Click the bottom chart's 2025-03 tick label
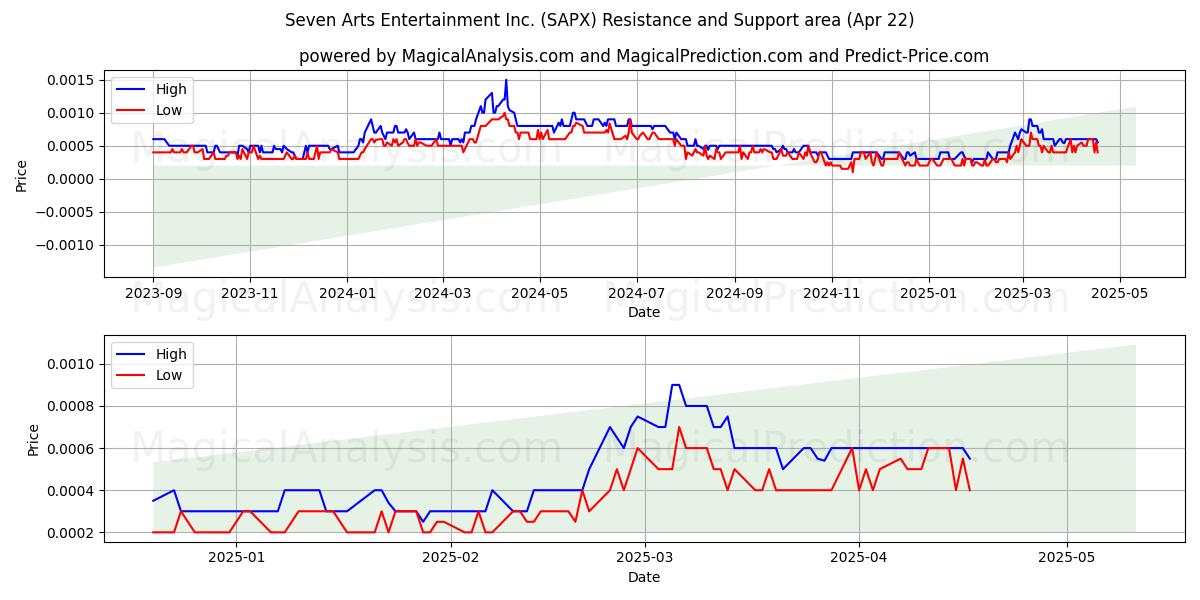1200x600 pixels. [x=644, y=558]
